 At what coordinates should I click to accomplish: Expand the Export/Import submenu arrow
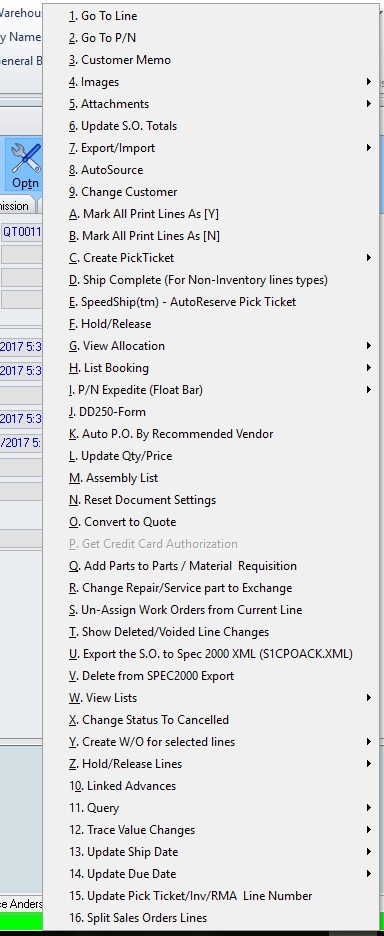(368, 147)
